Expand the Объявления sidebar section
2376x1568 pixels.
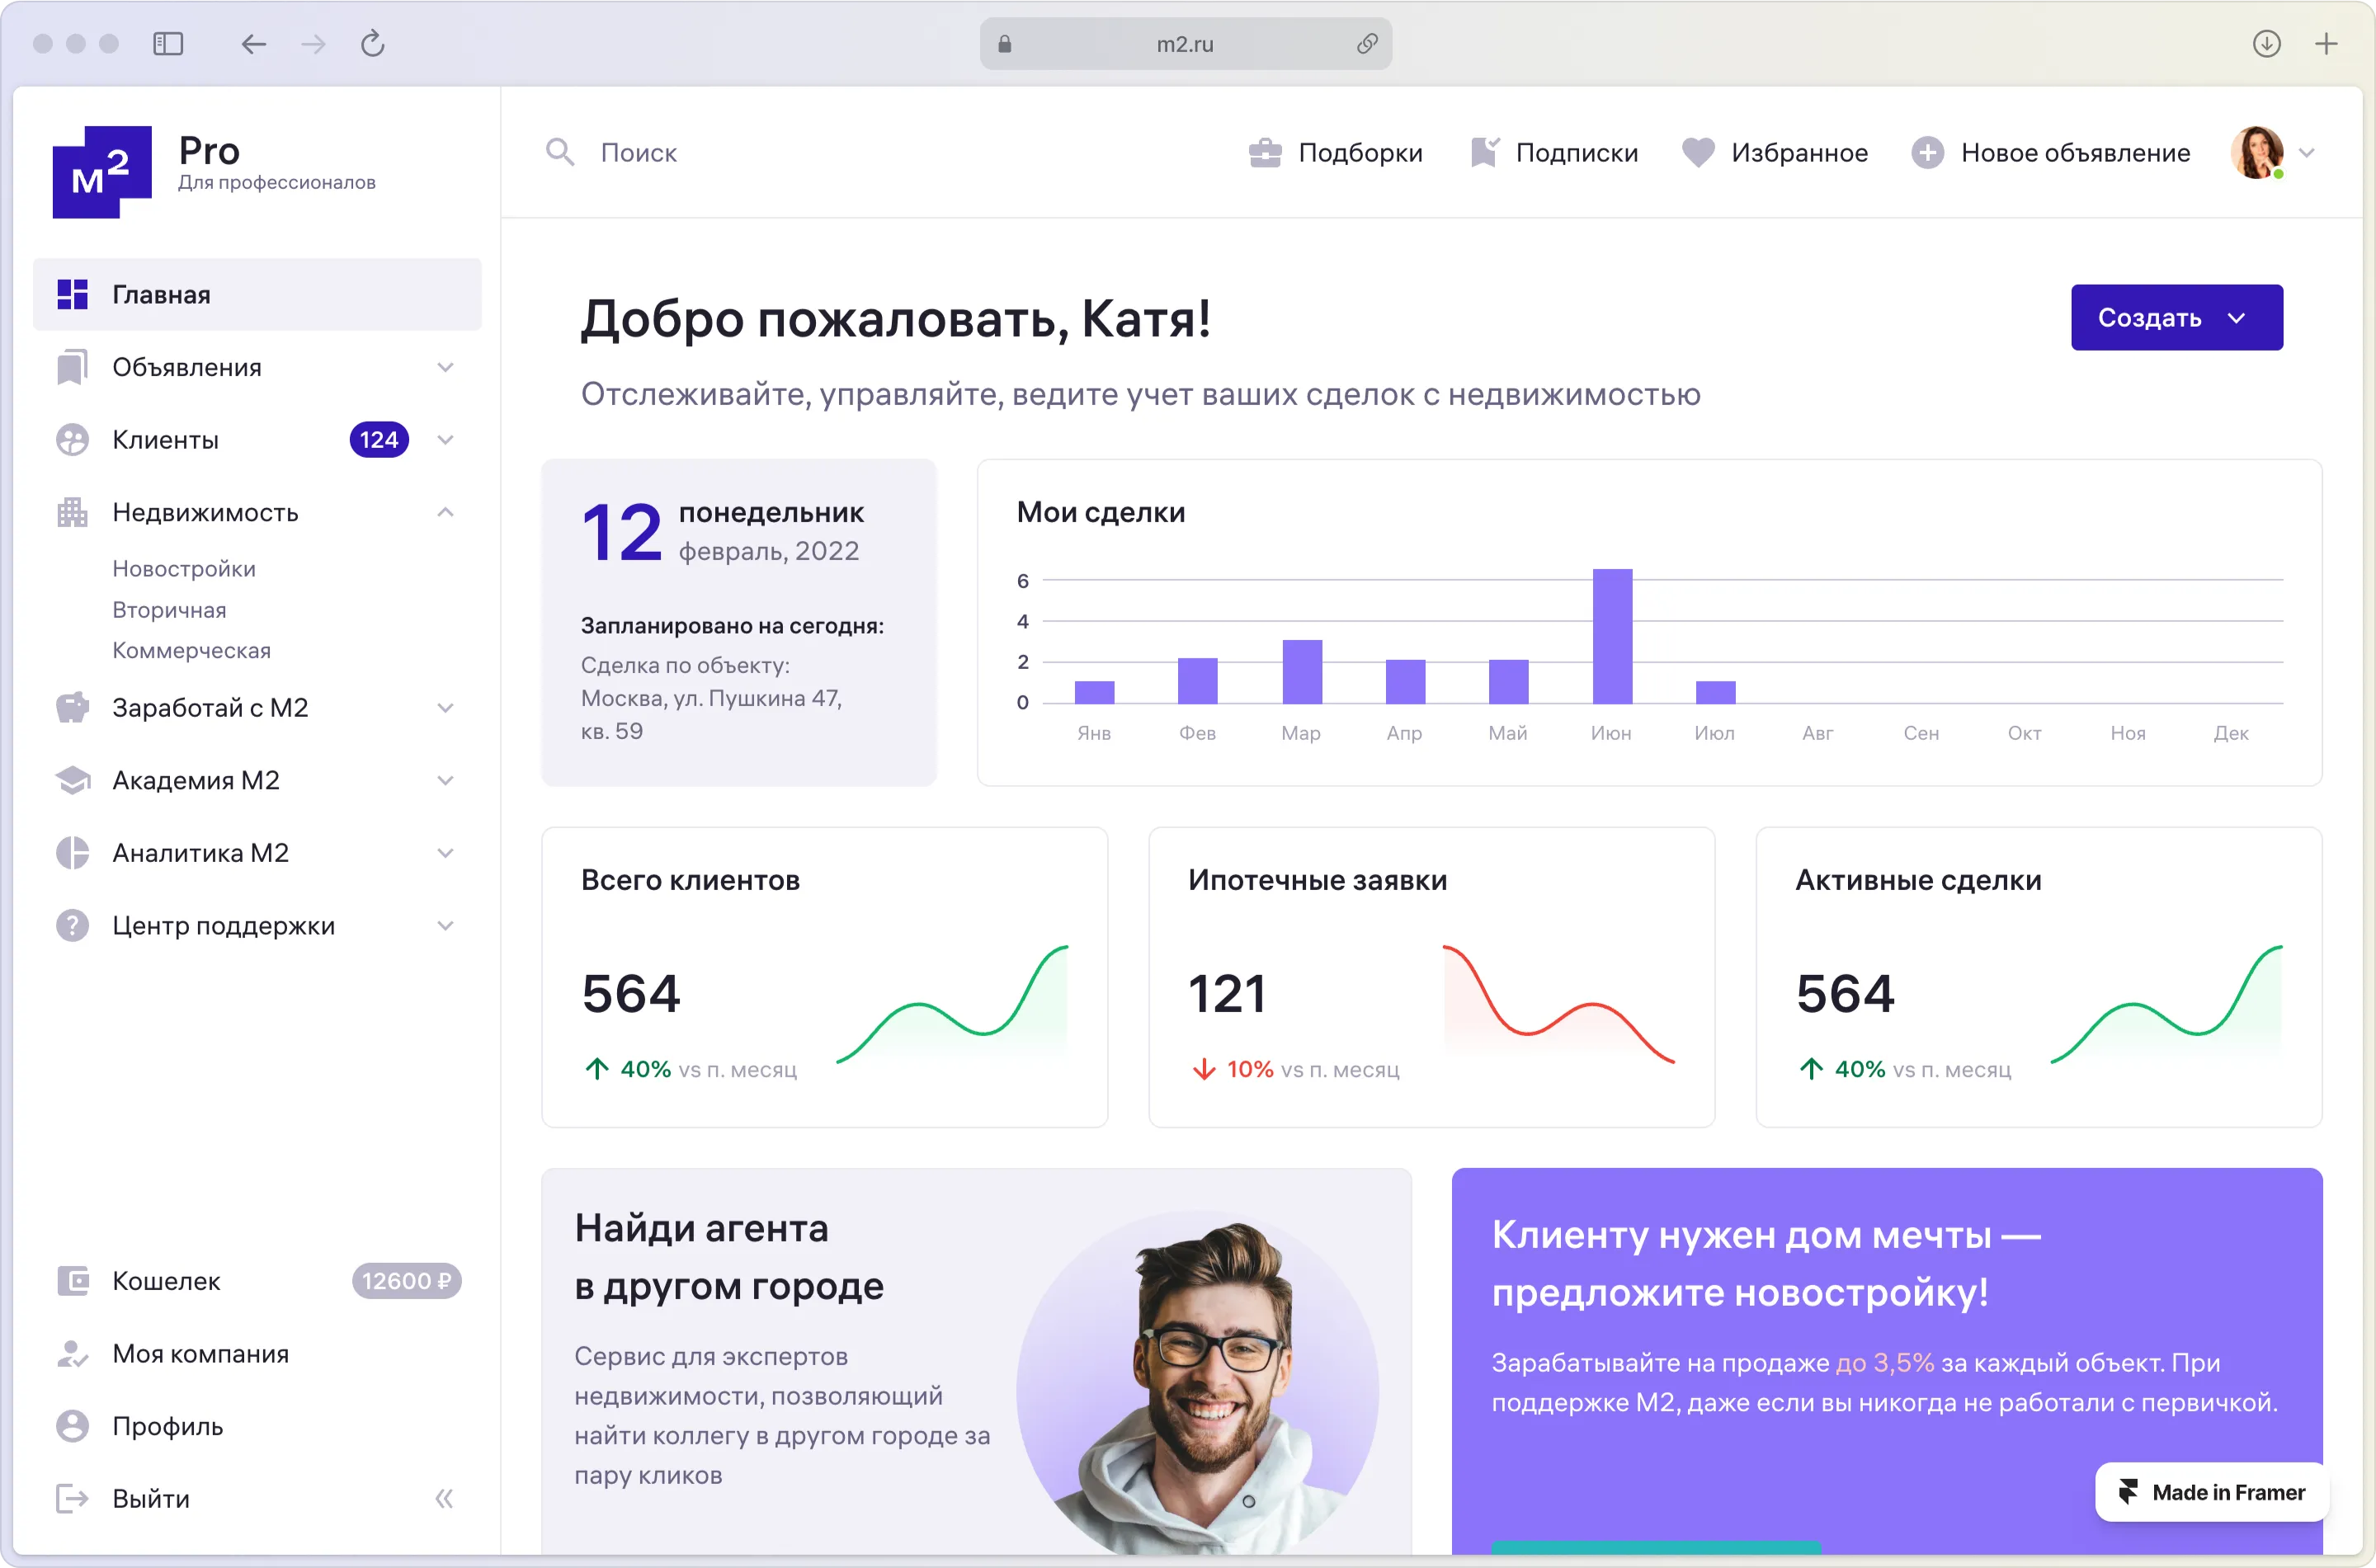445,367
